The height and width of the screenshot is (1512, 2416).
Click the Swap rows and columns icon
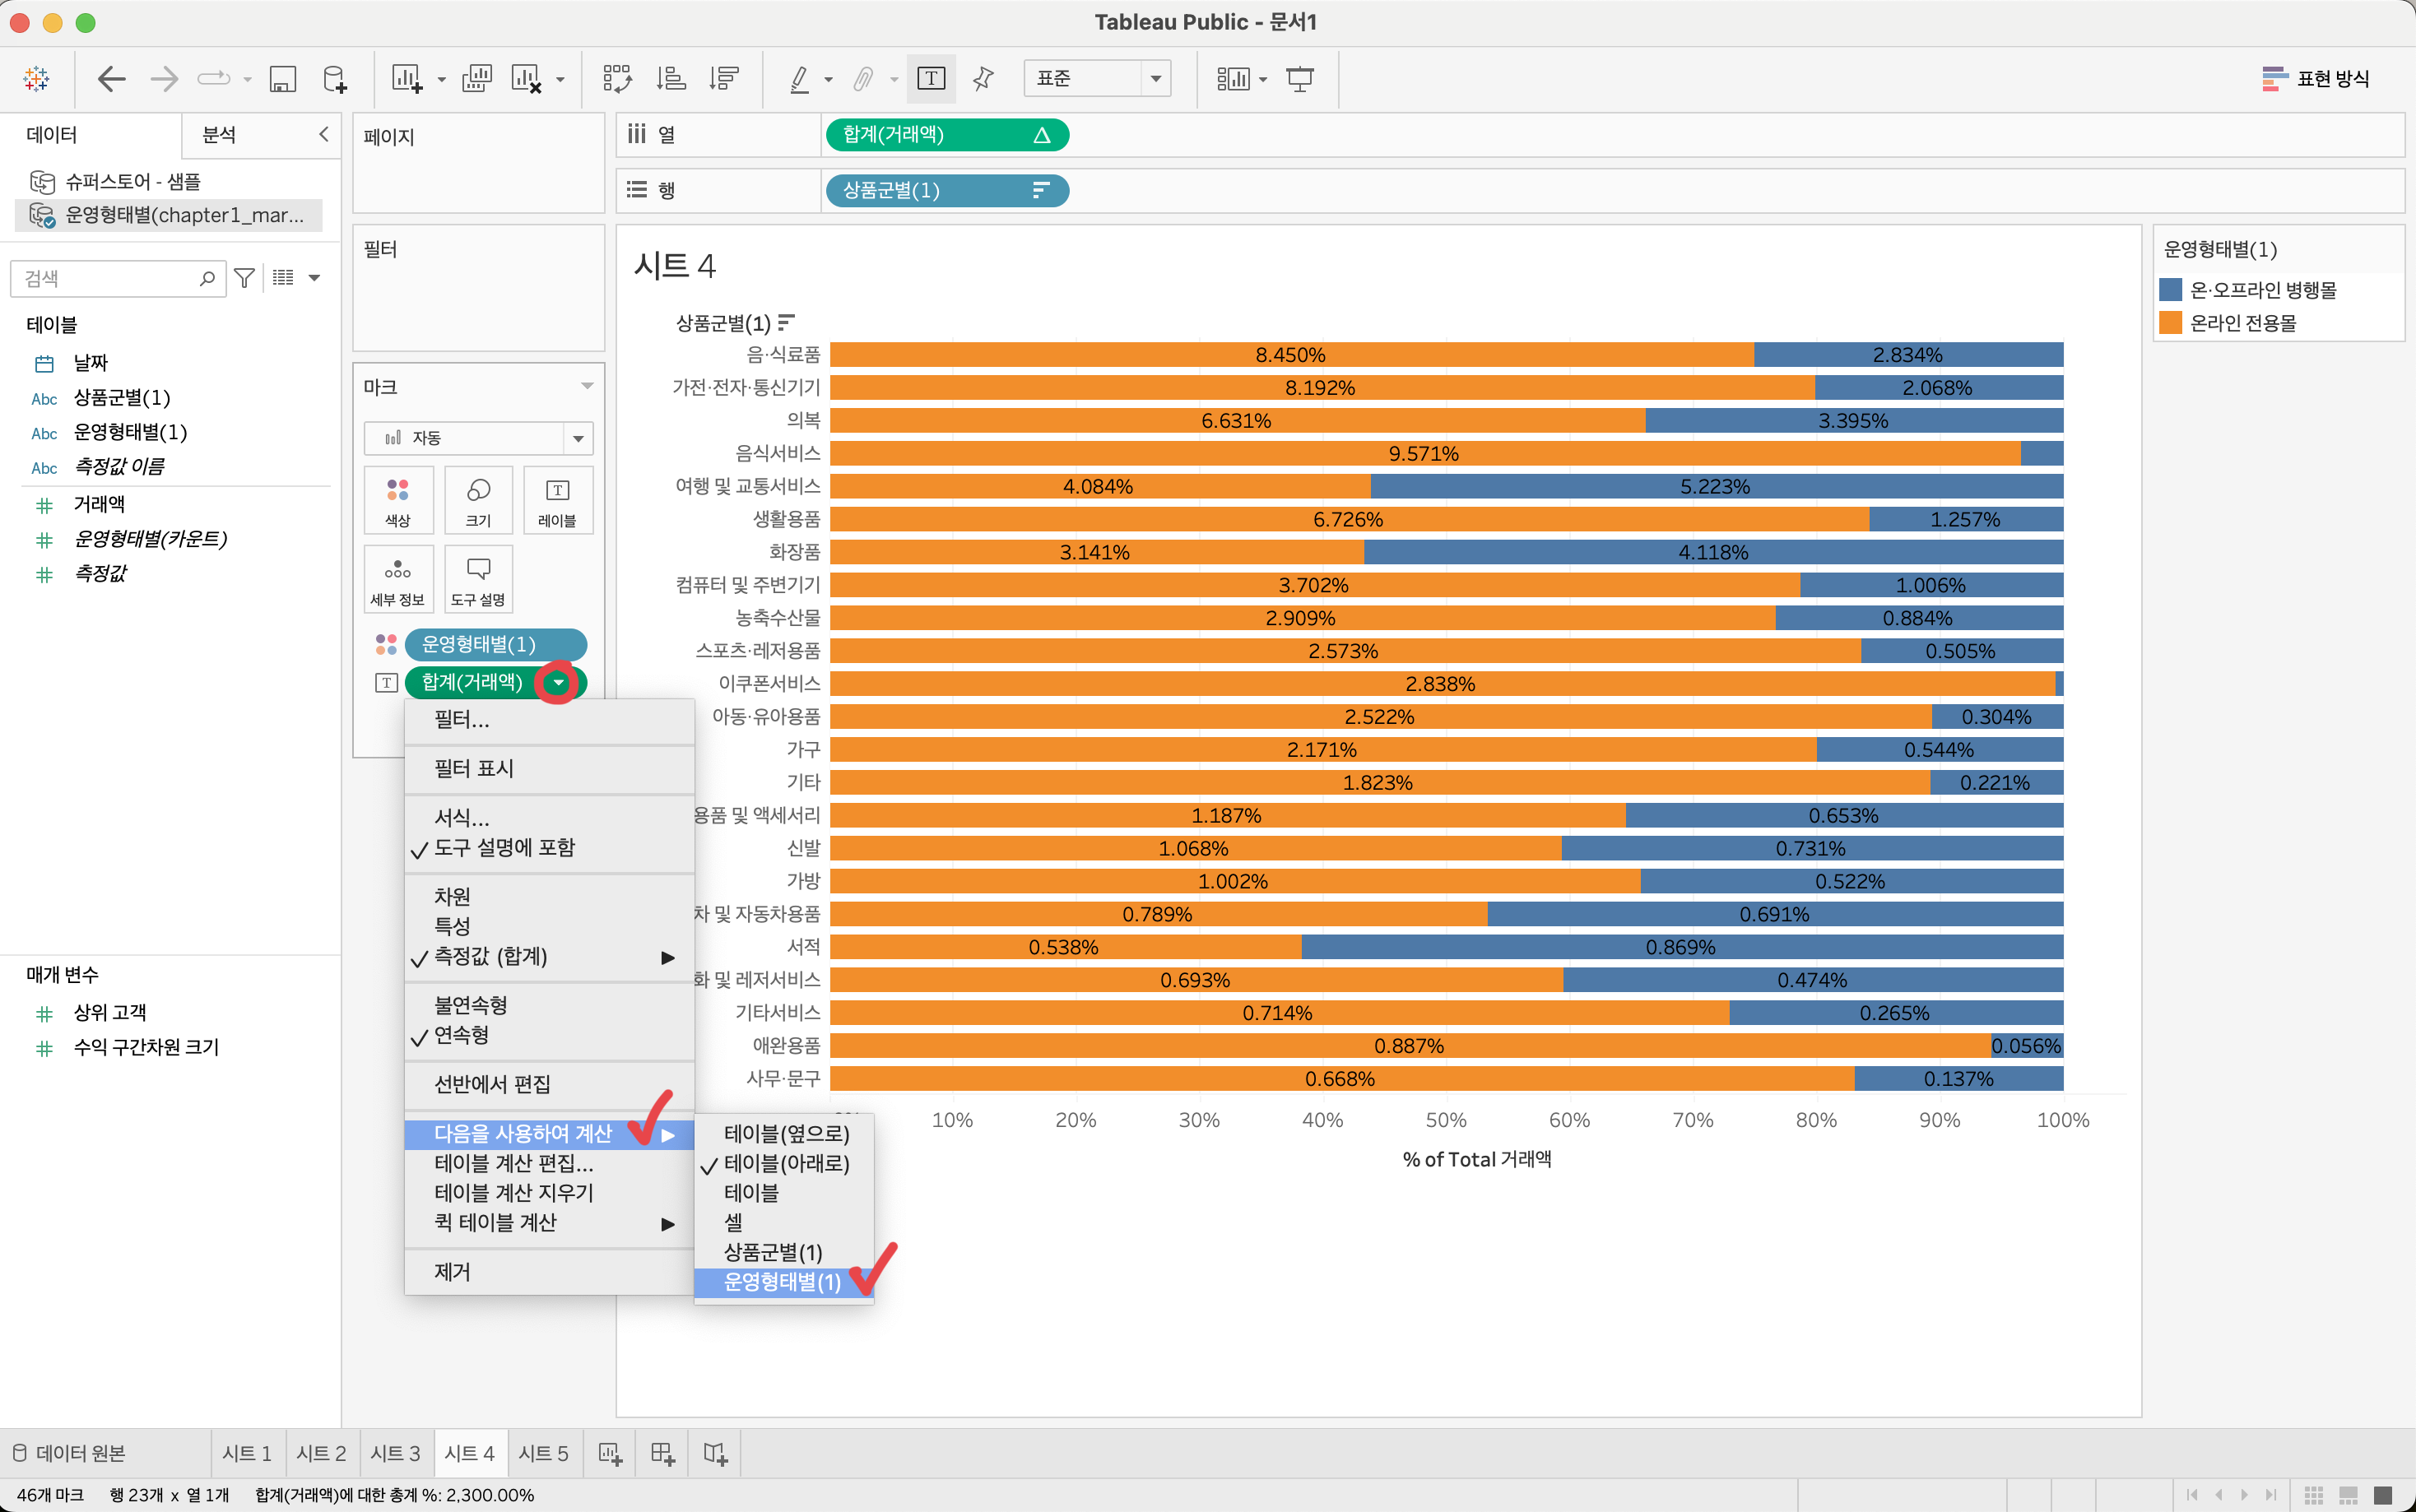(617, 79)
